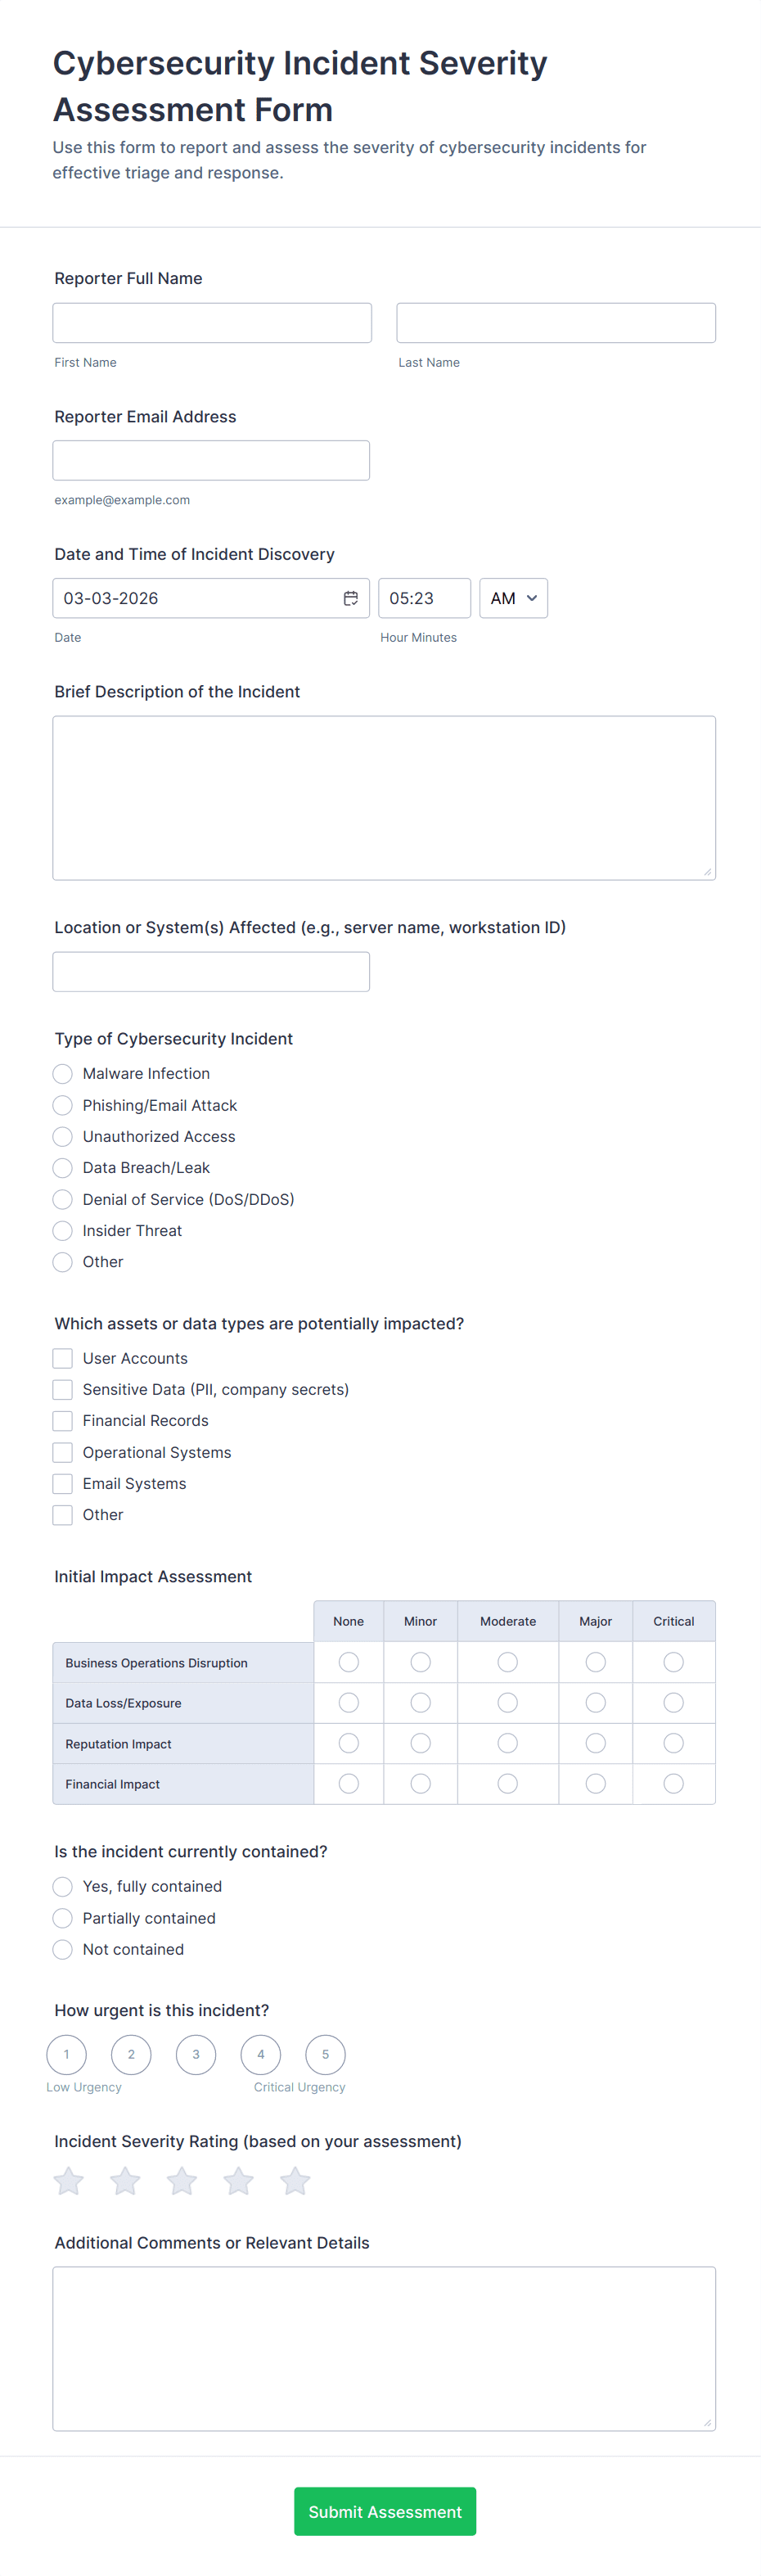The image size is (761, 2576).
Task: Open the date picker calendar icon
Action: tap(351, 598)
